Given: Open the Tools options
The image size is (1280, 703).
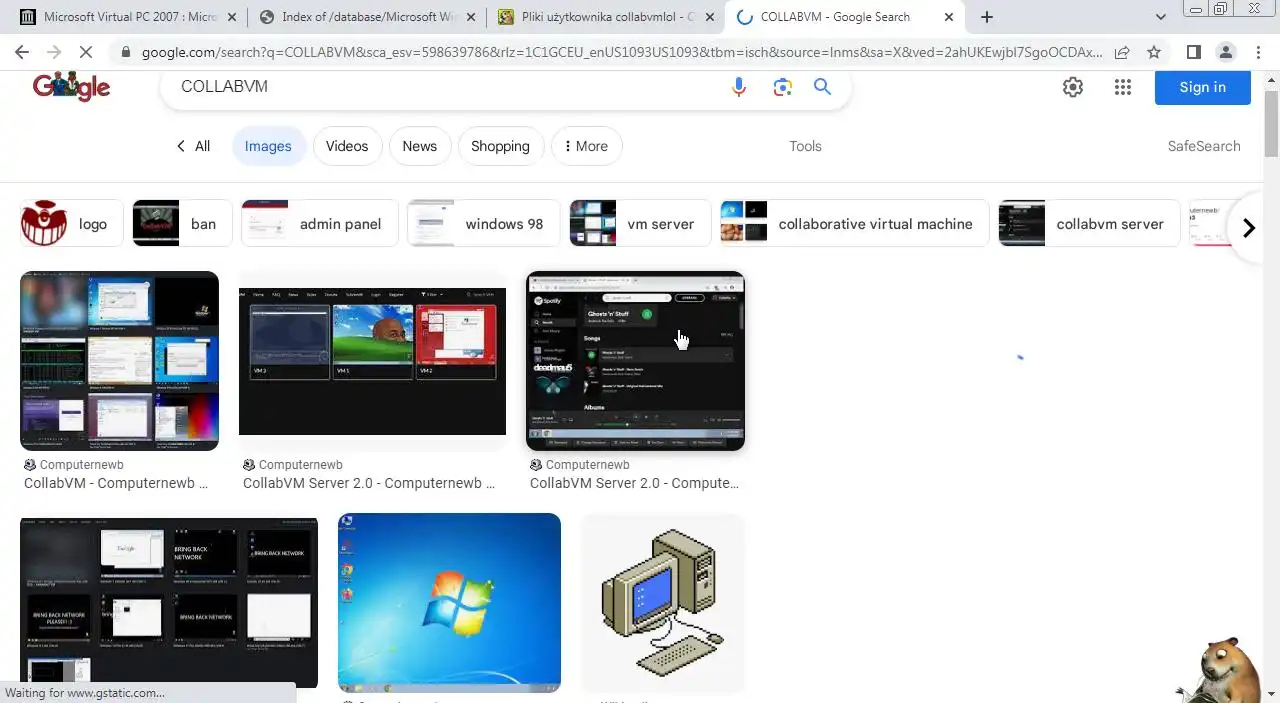Looking at the screenshot, I should tap(805, 146).
